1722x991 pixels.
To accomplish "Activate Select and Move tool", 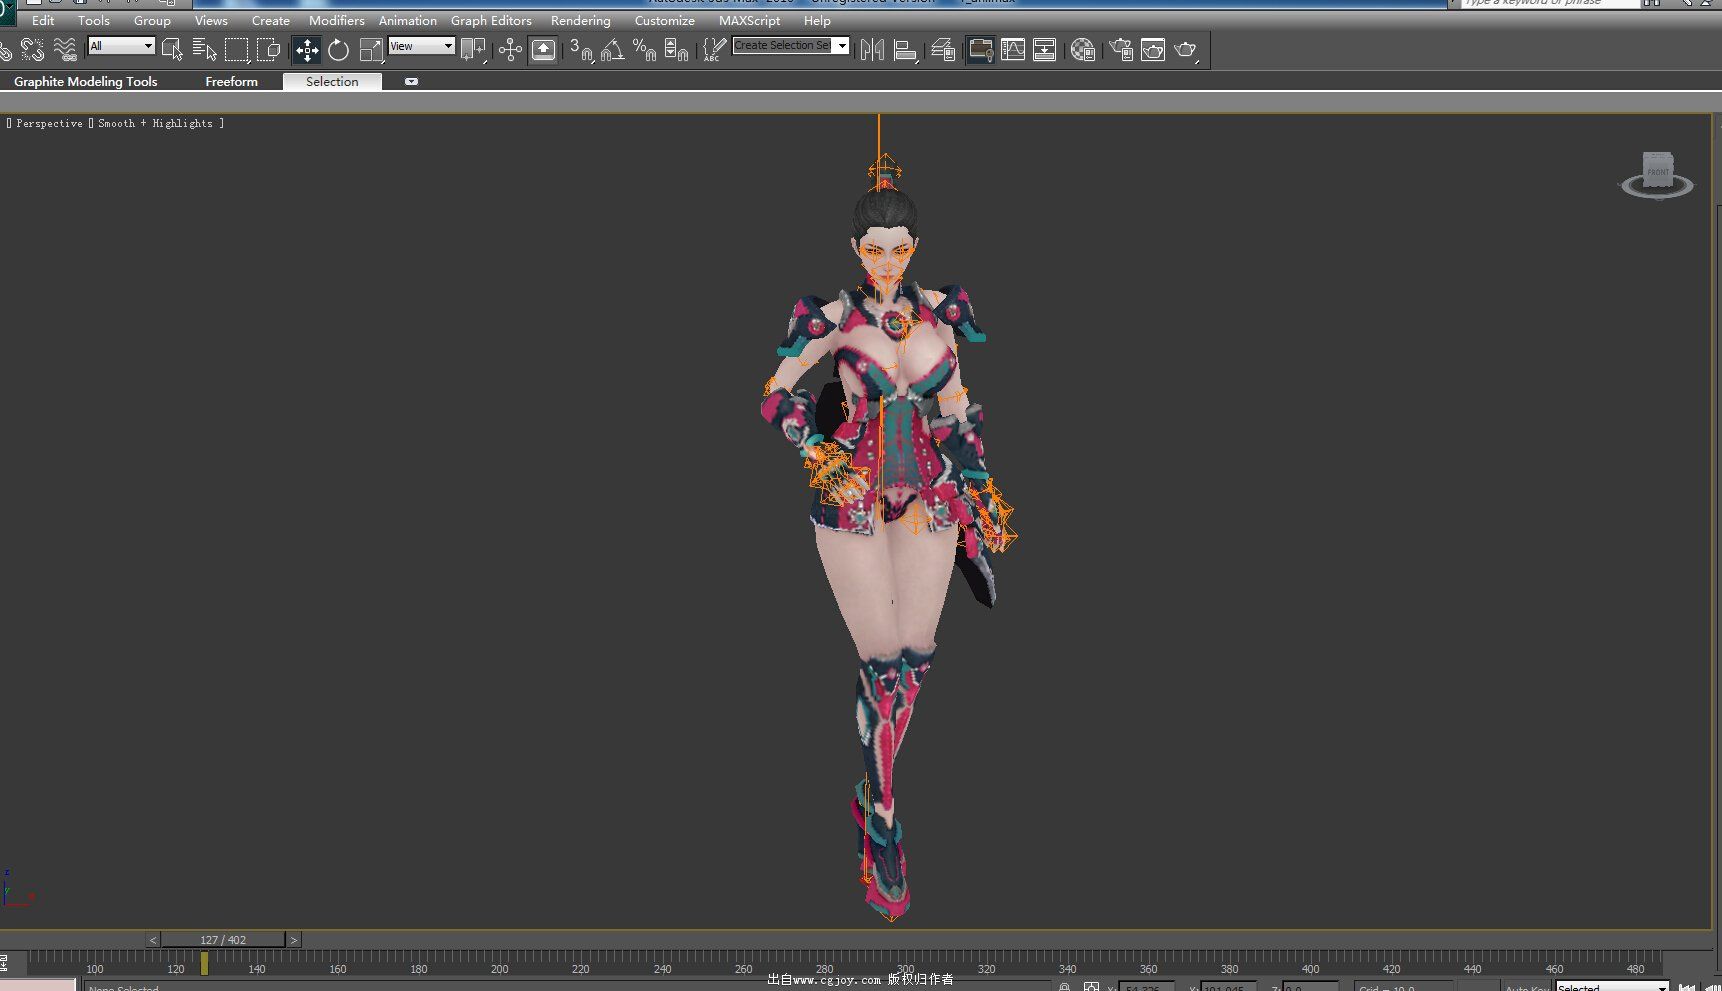I will (306, 49).
